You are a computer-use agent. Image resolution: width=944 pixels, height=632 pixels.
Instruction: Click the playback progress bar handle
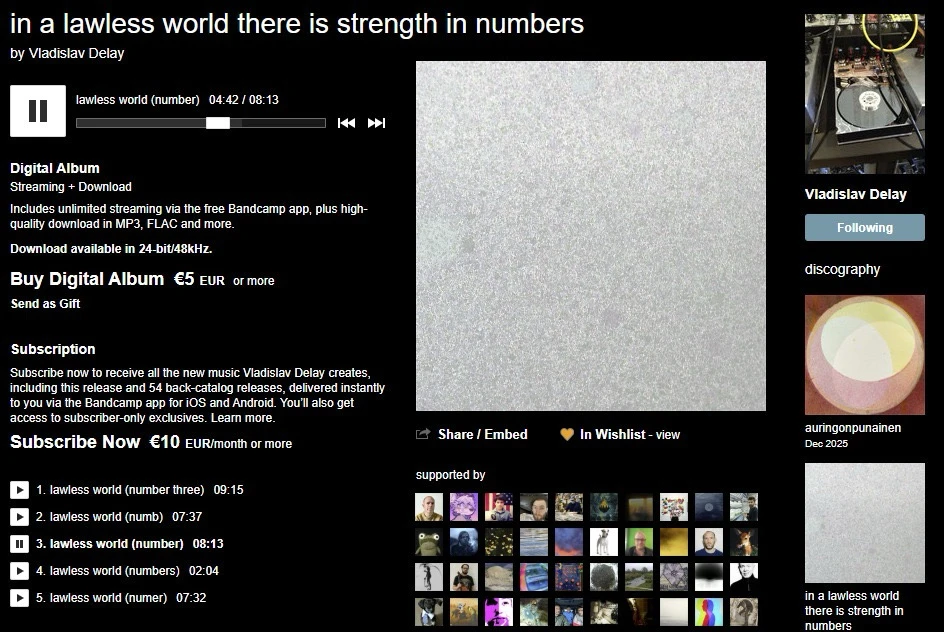218,123
